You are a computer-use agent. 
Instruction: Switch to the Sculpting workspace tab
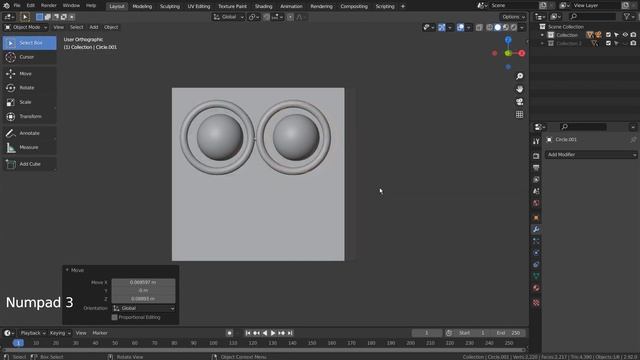click(170, 6)
